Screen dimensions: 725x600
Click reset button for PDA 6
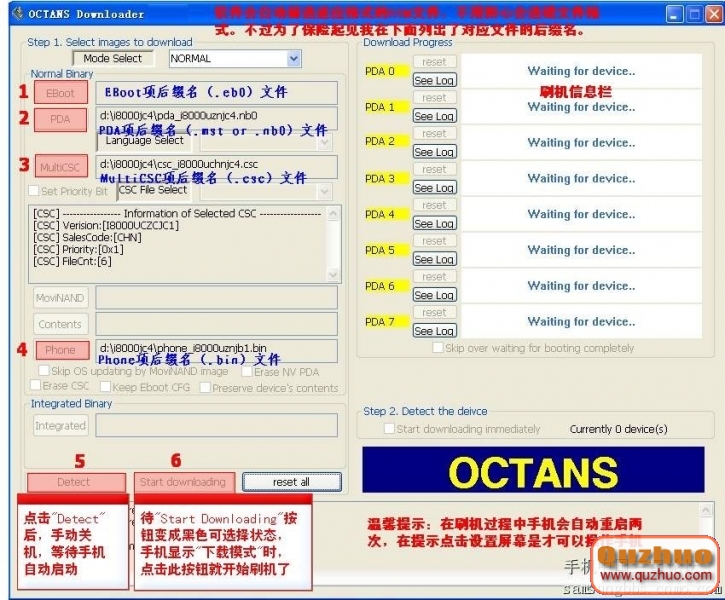434,276
